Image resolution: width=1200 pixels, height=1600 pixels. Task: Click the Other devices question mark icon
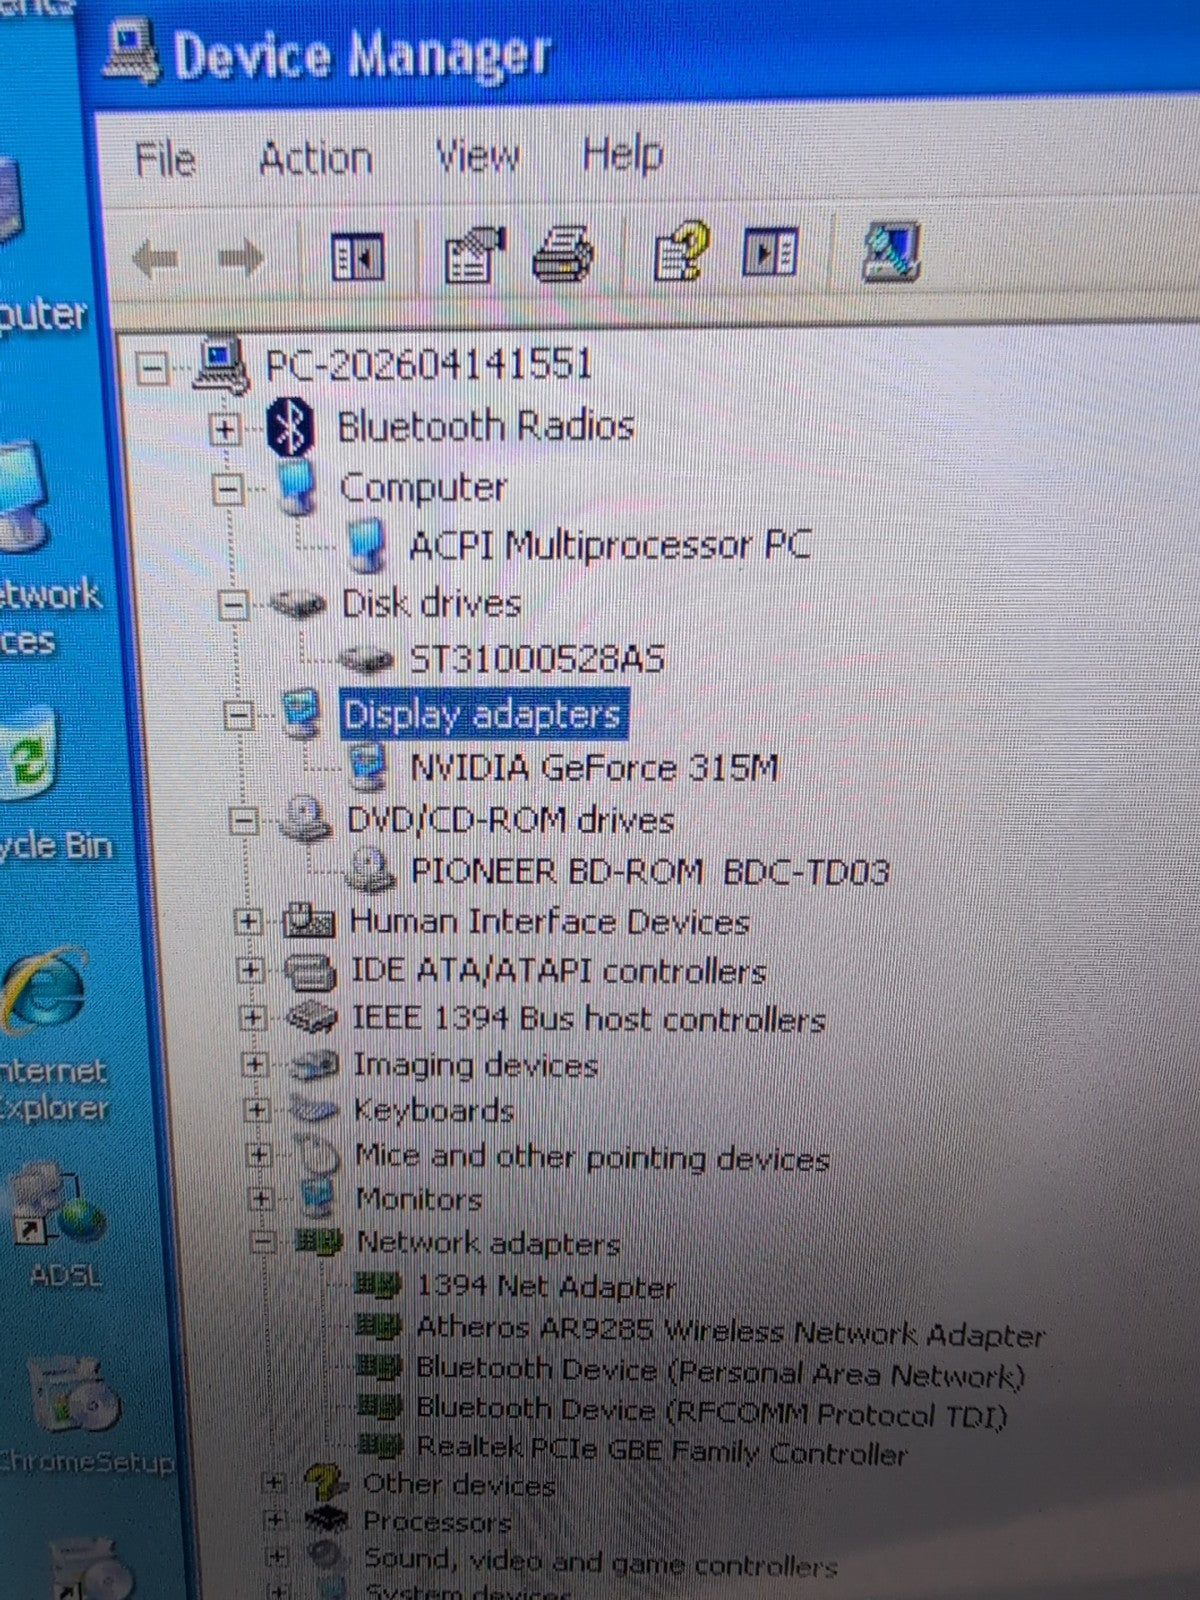(x=326, y=1482)
